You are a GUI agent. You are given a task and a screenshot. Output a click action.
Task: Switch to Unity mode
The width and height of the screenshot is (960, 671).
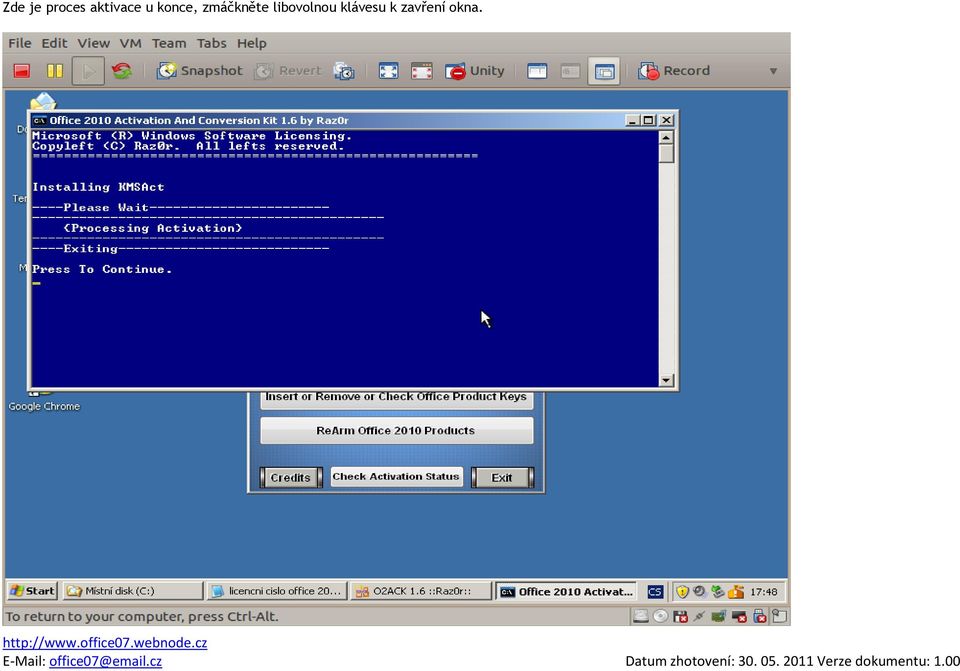point(474,71)
